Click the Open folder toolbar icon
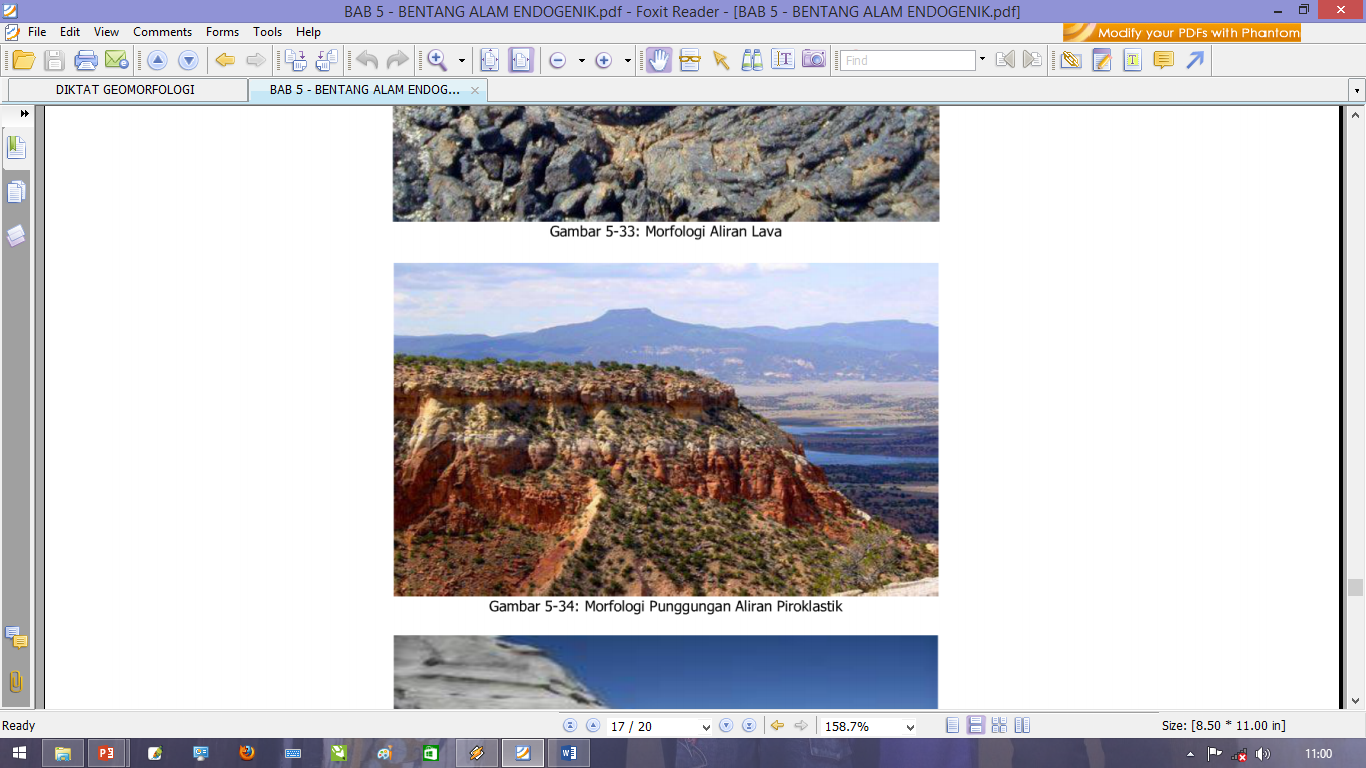The width and height of the screenshot is (1366, 768). (x=23, y=60)
